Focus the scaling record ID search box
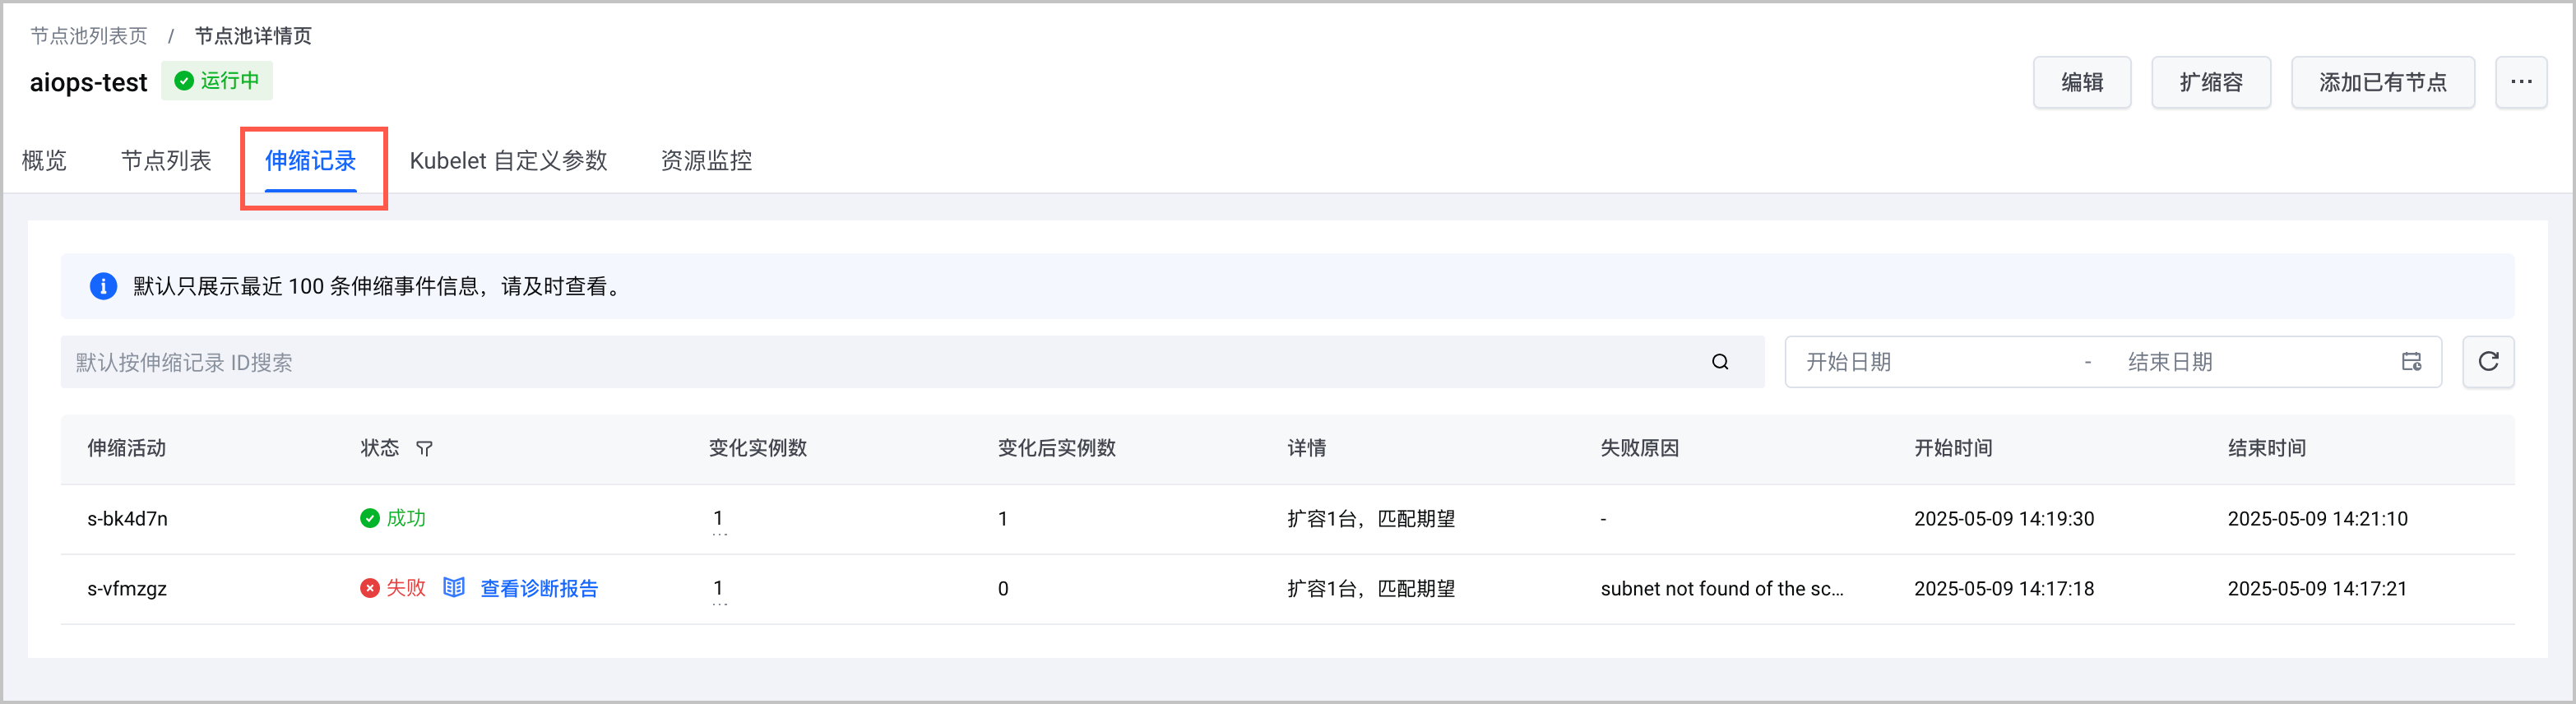The height and width of the screenshot is (704, 2576). pos(880,362)
